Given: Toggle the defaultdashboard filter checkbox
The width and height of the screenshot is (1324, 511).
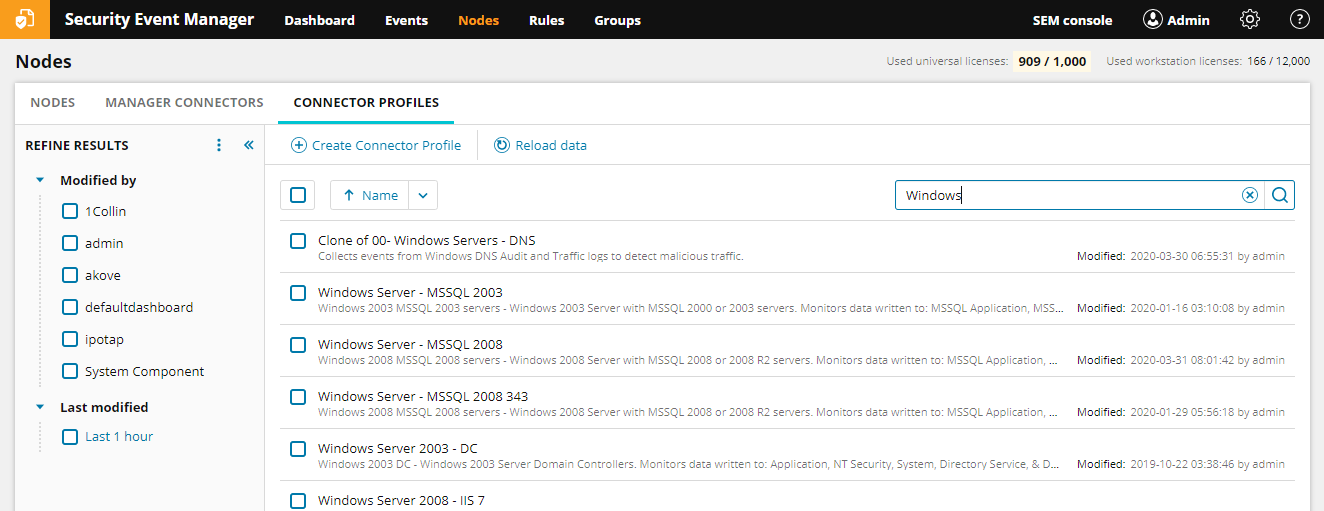Looking at the screenshot, I should [70, 307].
